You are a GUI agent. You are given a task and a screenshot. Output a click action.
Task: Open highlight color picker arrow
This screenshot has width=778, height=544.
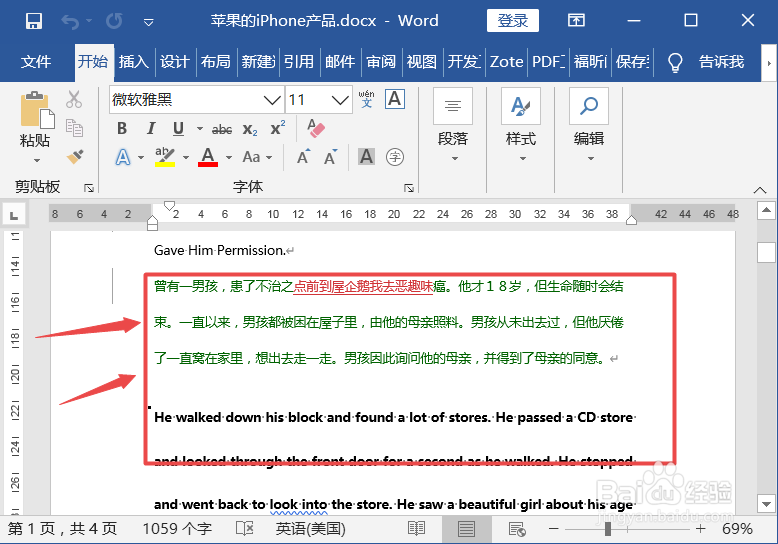click(186, 158)
